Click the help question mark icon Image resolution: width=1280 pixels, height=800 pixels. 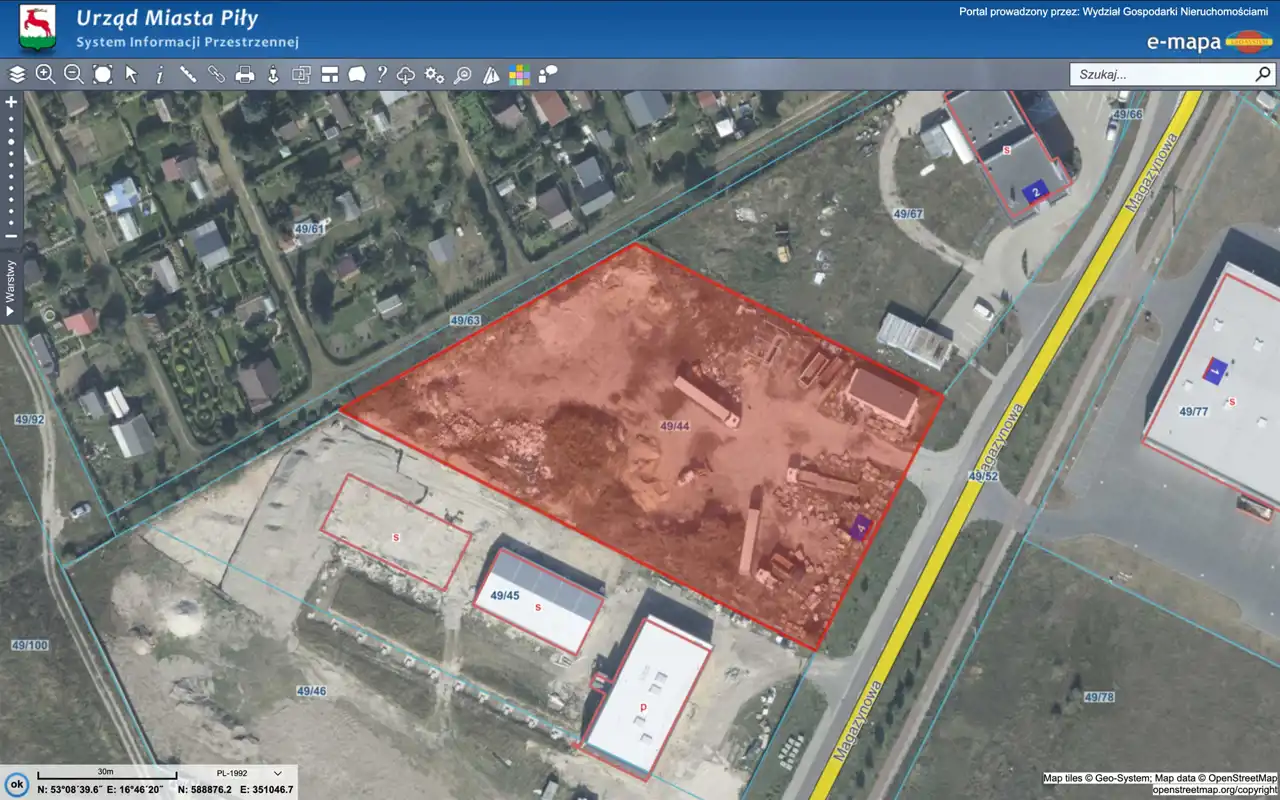pyautogui.click(x=381, y=74)
